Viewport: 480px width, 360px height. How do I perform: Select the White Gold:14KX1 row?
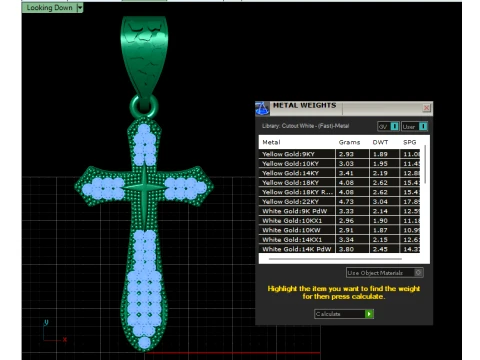(x=339, y=240)
